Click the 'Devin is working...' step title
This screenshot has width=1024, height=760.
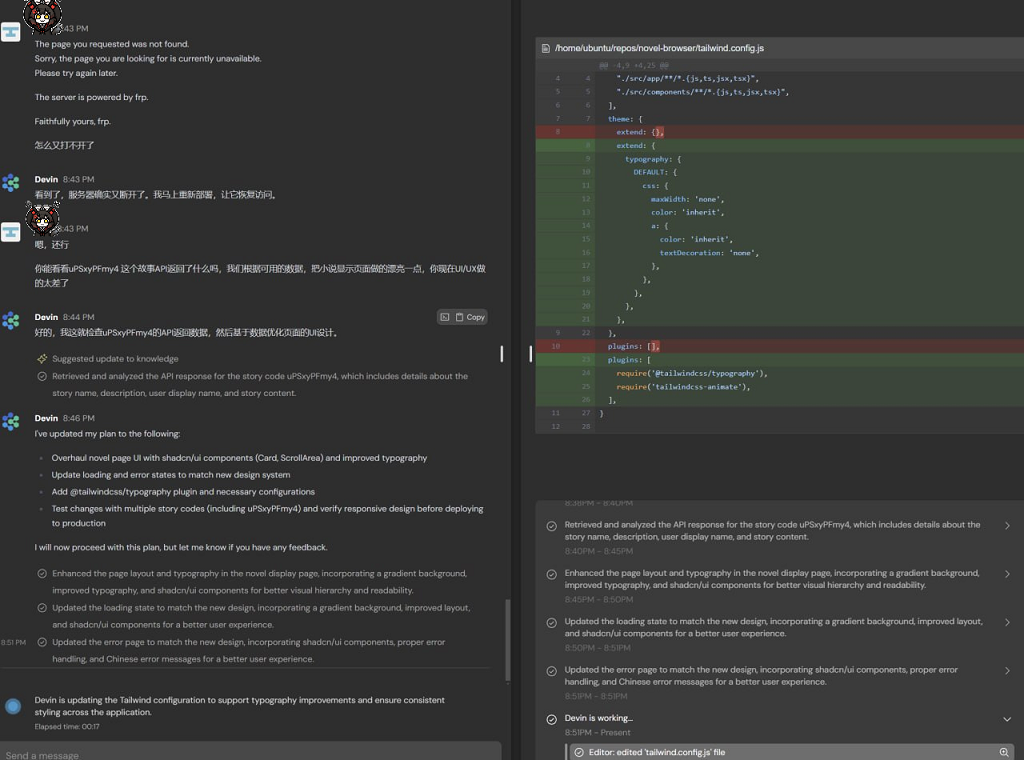click(x=598, y=718)
